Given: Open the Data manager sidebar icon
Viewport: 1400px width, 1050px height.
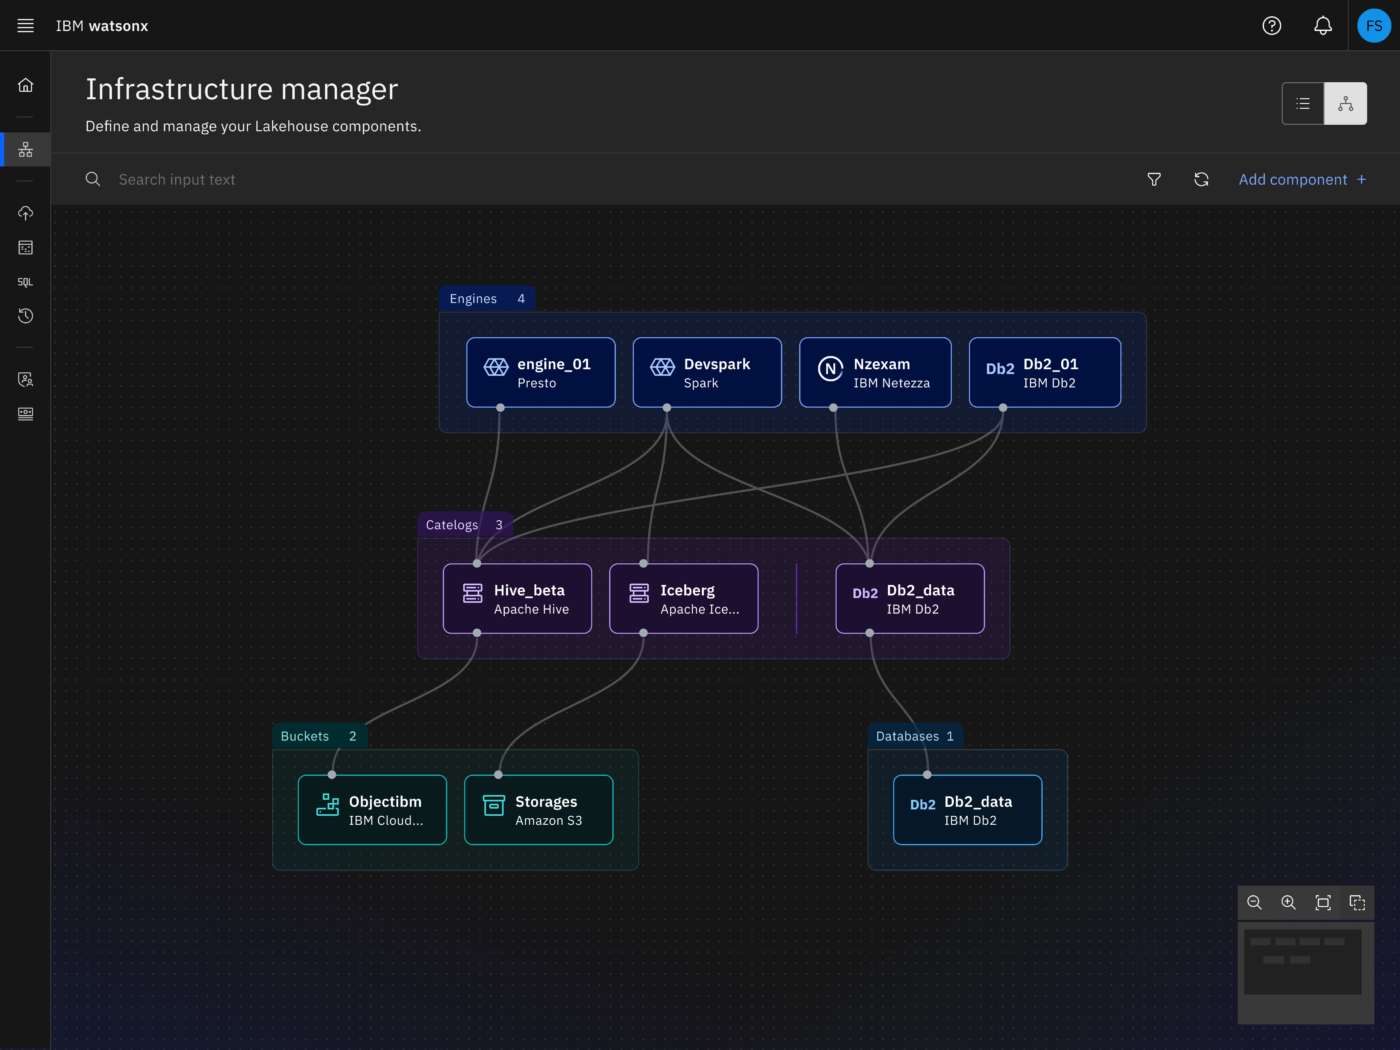Looking at the screenshot, I should [26, 247].
